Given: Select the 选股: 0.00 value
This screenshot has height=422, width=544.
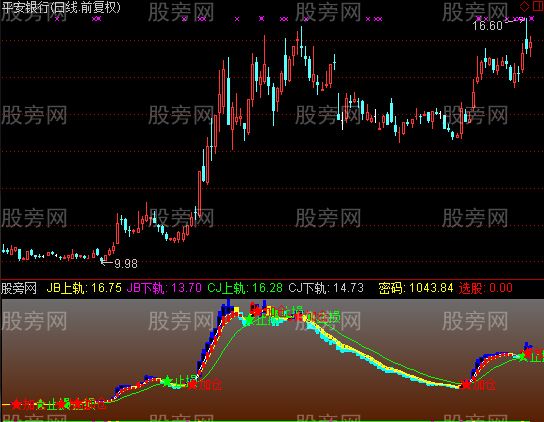Looking at the screenshot, I should click(x=485, y=288).
